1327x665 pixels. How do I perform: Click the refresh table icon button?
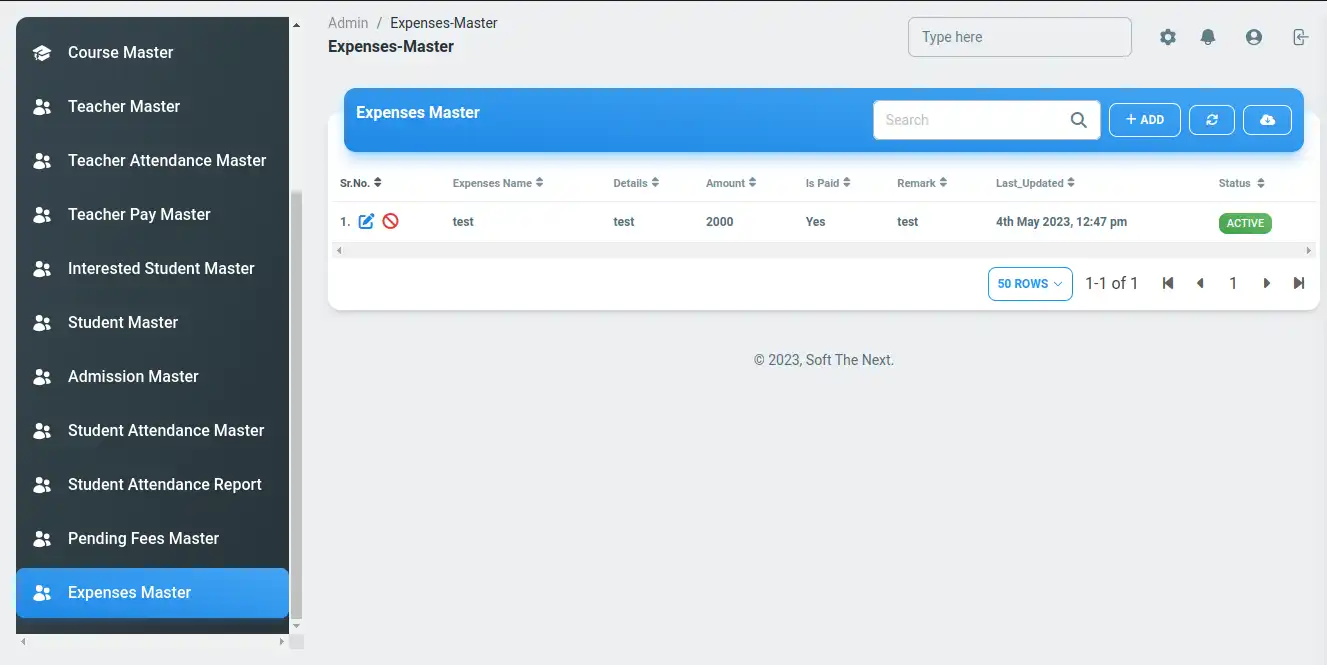click(x=1212, y=120)
